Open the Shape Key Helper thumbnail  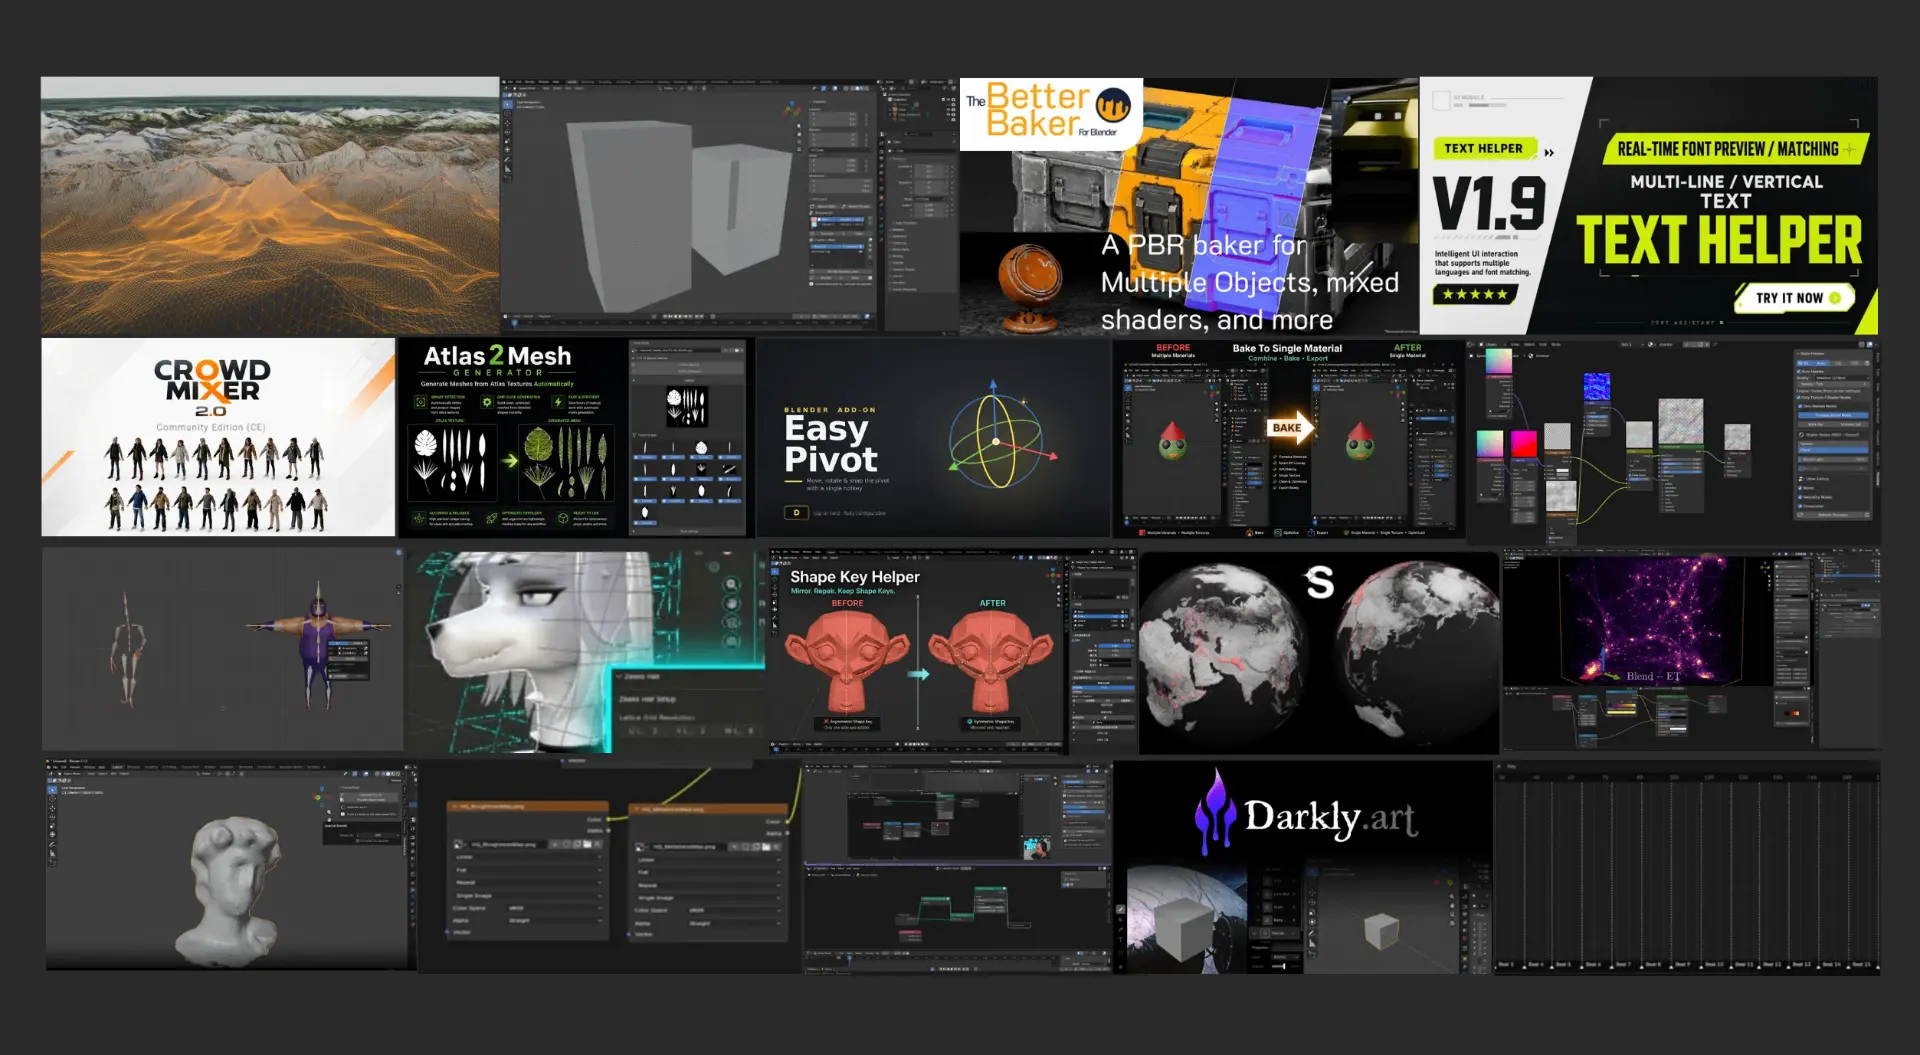[953, 650]
